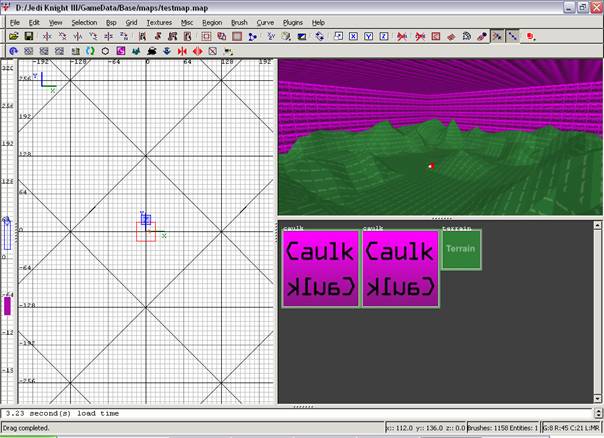Viewport: 604px width, 438px height.
Task: Click the free rotate arrows icon
Action: pyautogui.click(x=320, y=36)
